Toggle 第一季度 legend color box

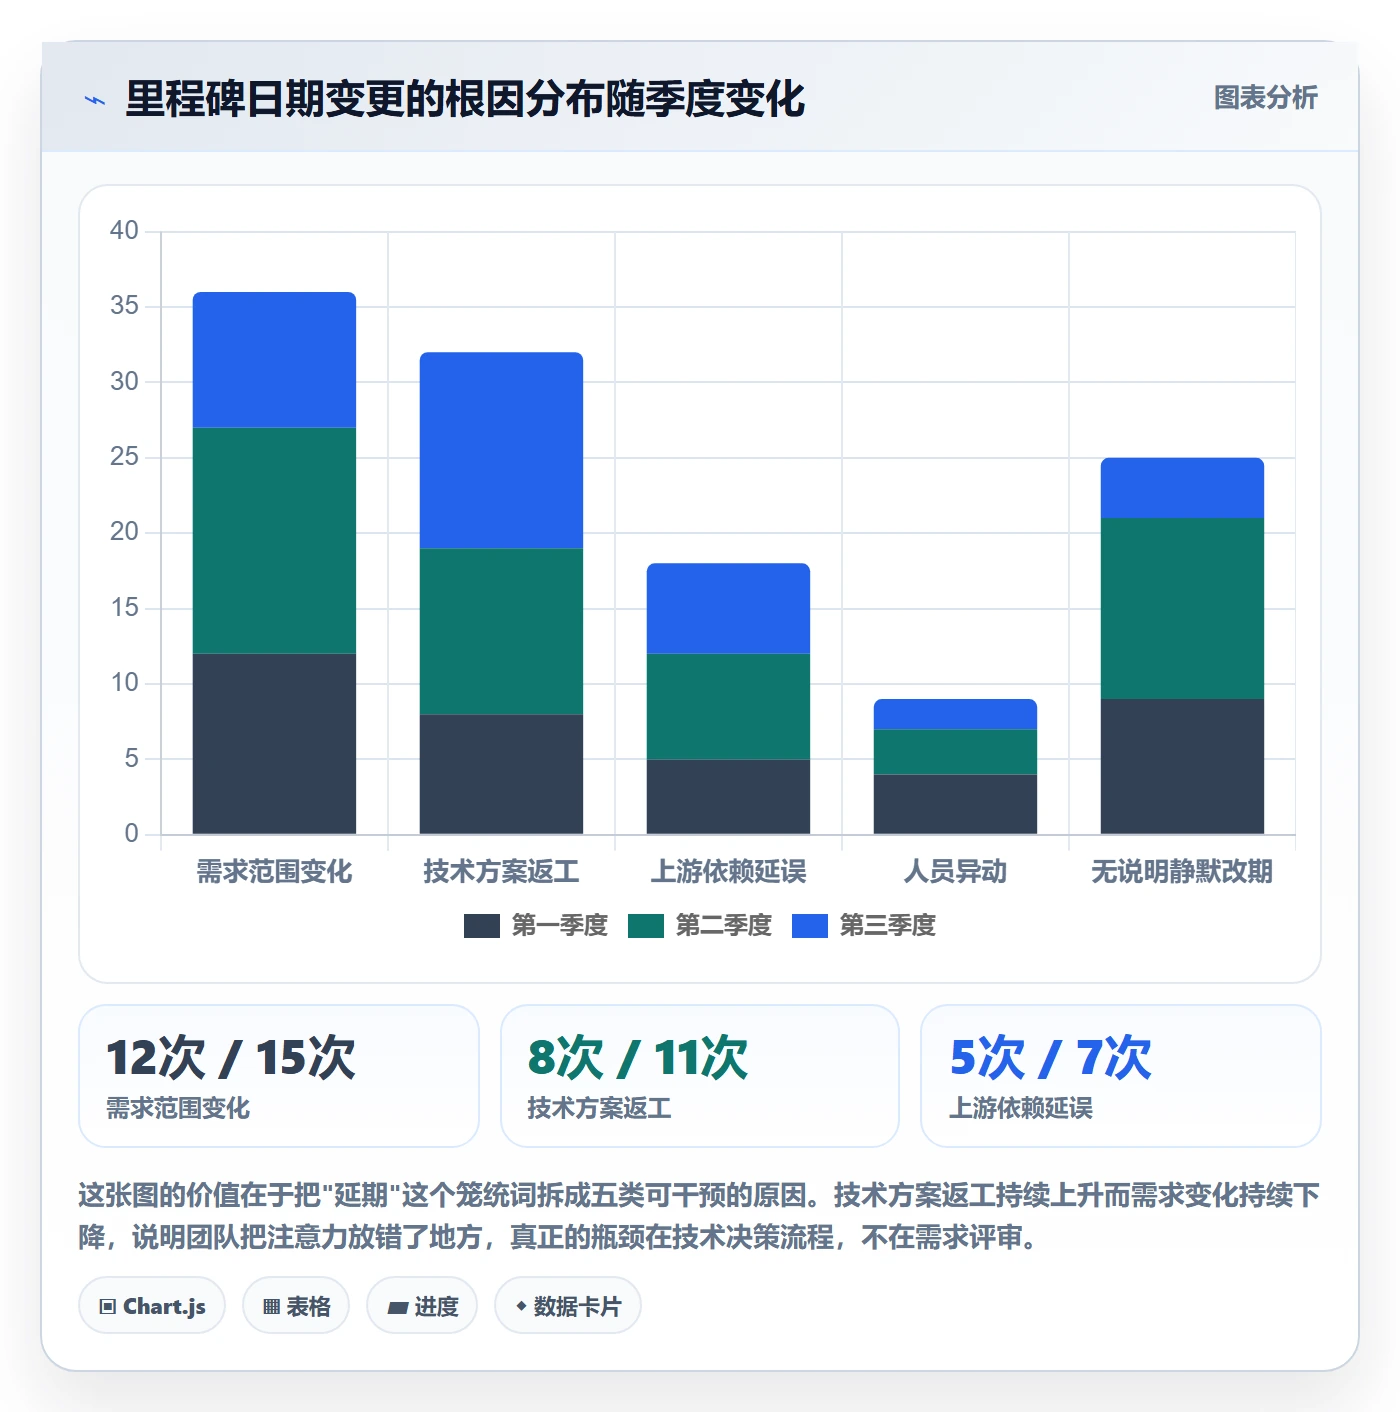tap(482, 926)
